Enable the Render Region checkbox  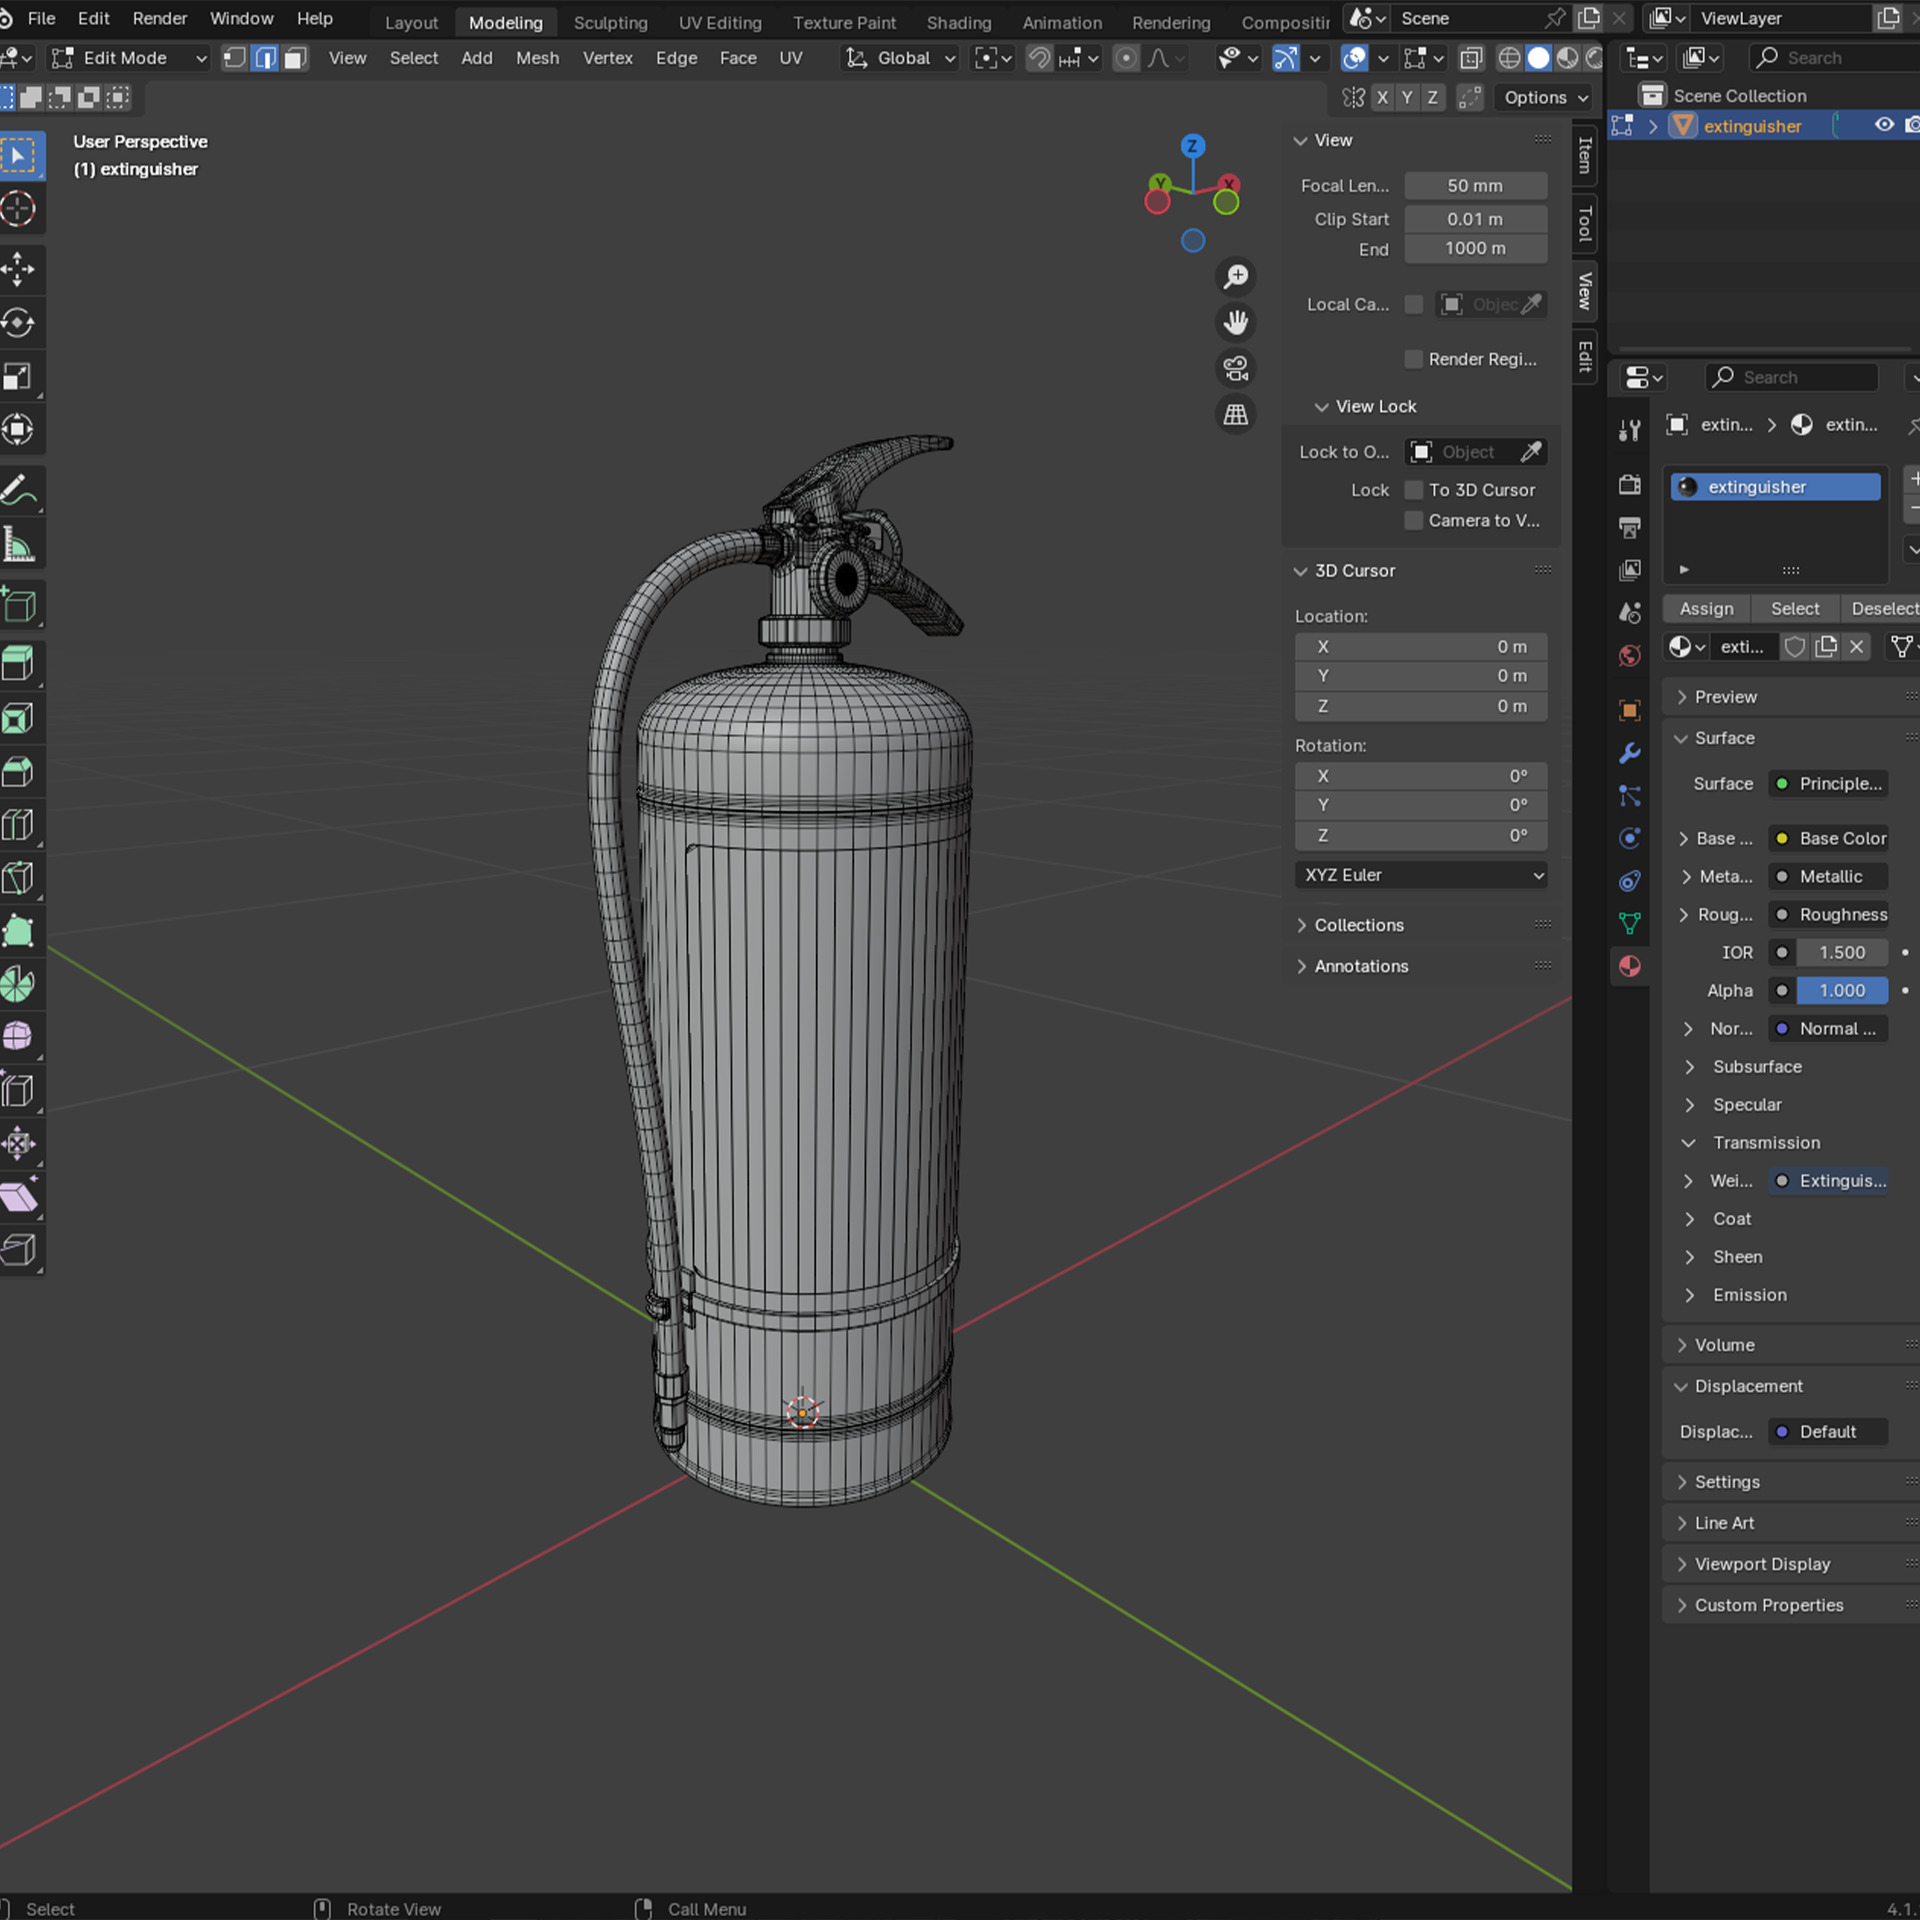pyautogui.click(x=1413, y=359)
